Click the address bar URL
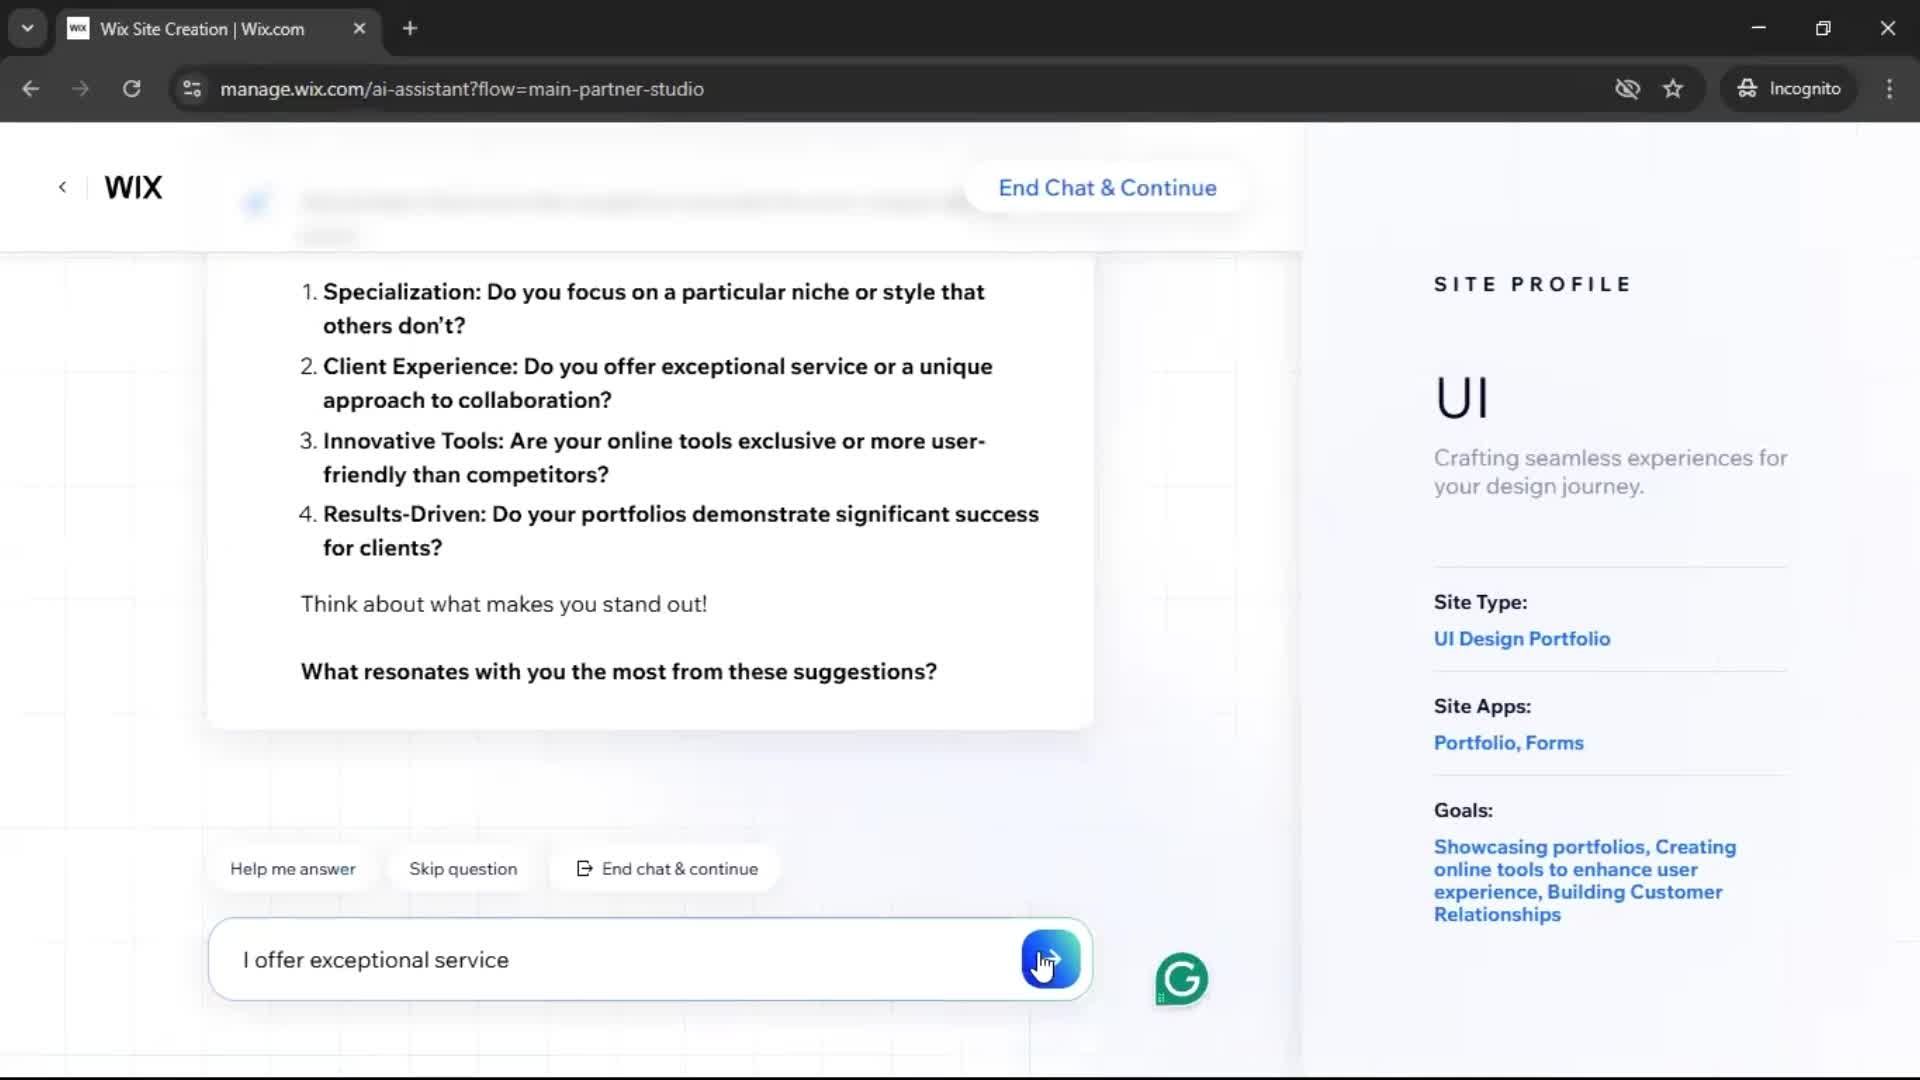Viewport: 1920px width, 1080px height. pyautogui.click(x=462, y=89)
